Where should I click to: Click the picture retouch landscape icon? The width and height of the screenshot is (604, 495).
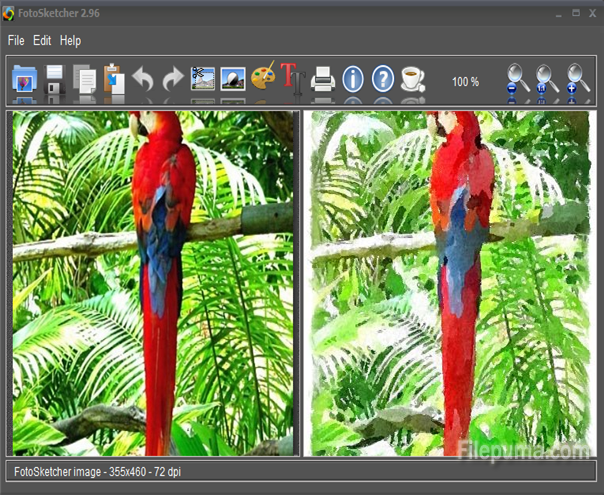[x=233, y=79]
